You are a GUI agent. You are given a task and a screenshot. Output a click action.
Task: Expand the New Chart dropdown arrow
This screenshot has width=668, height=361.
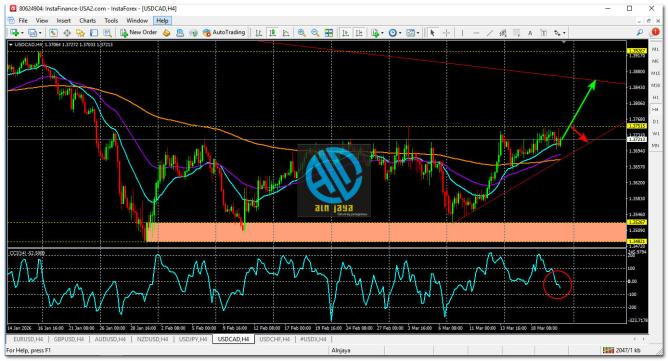22,33
